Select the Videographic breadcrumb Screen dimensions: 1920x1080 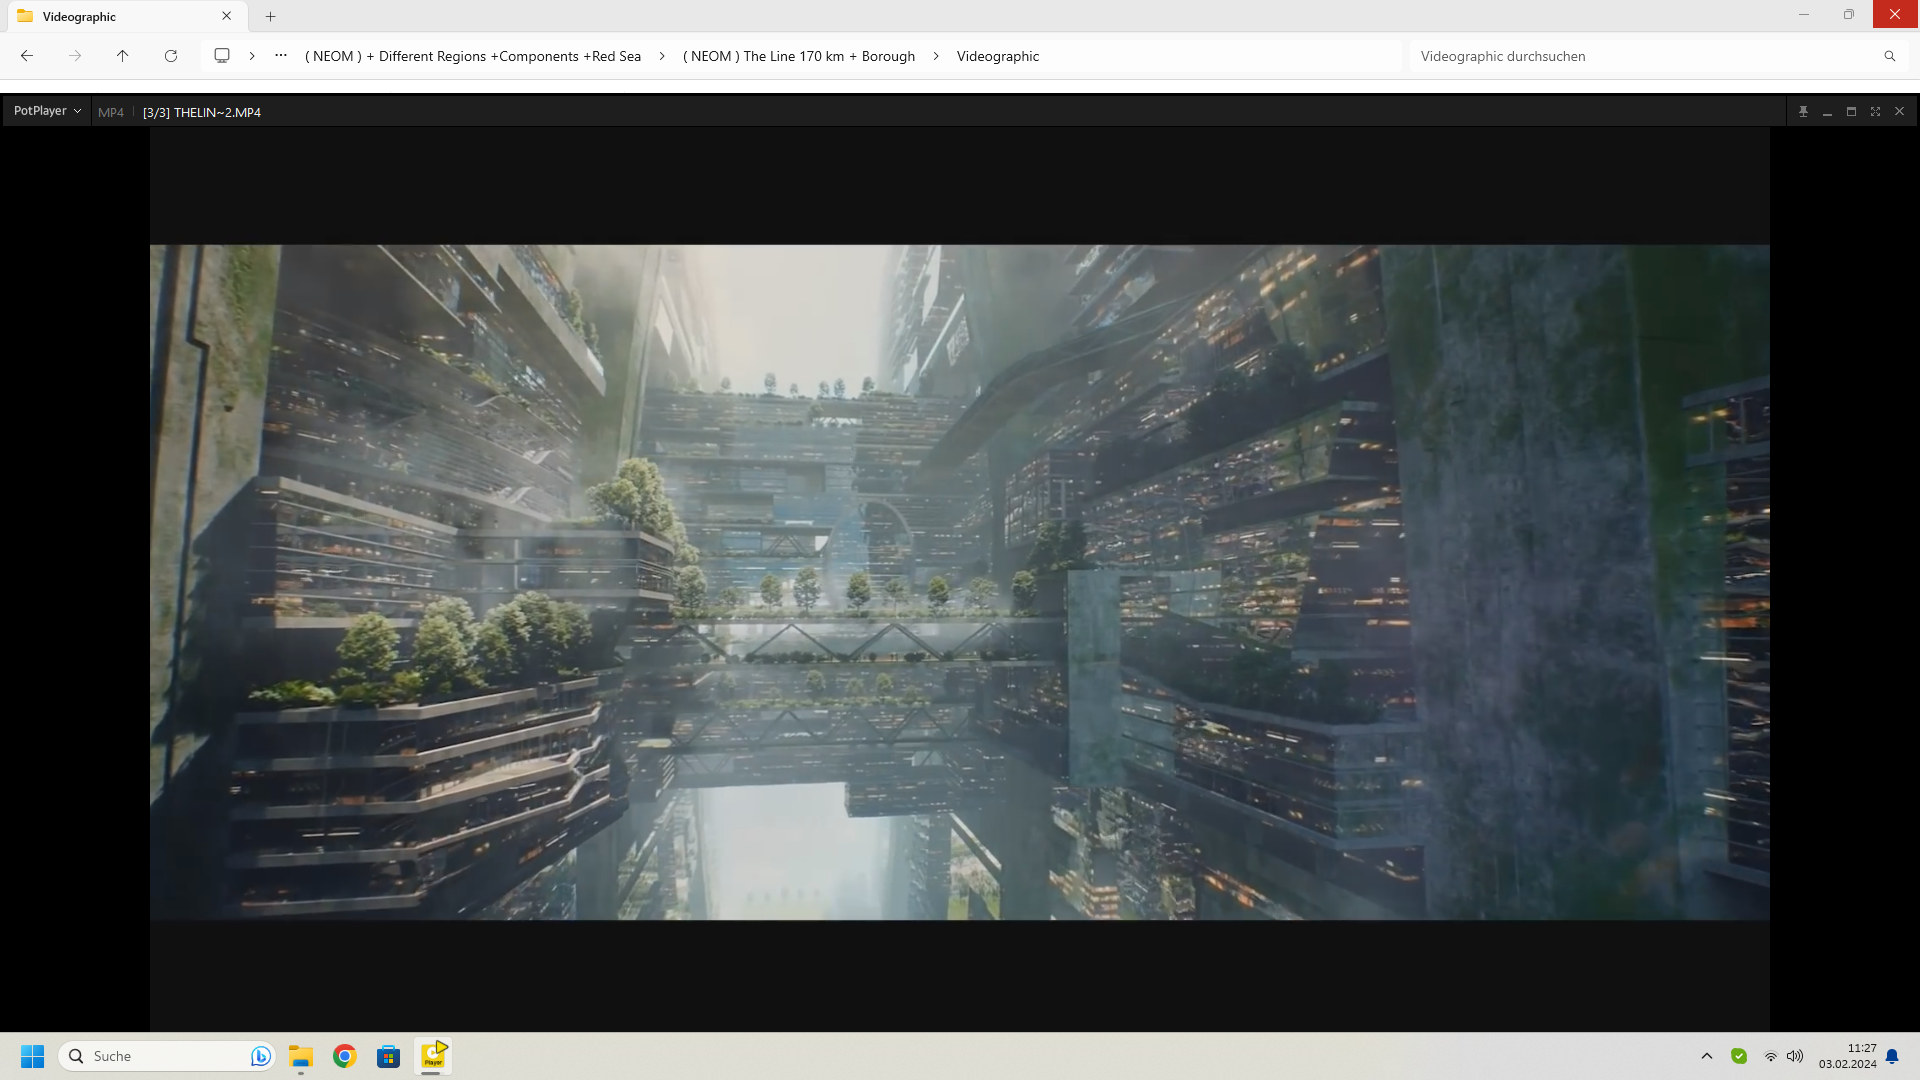tap(998, 56)
